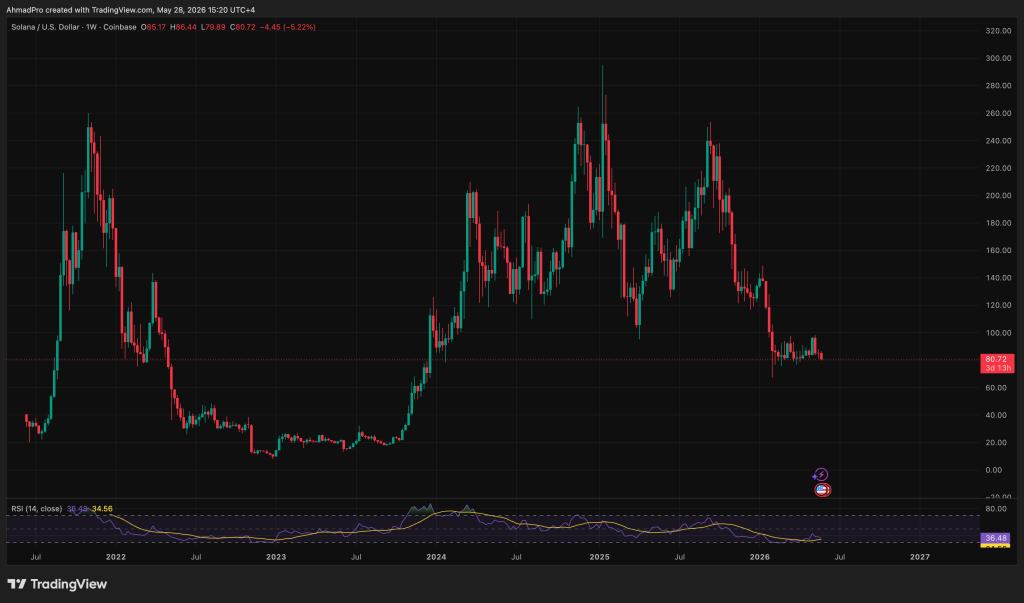Click the 0.00 price axis label

point(993,470)
